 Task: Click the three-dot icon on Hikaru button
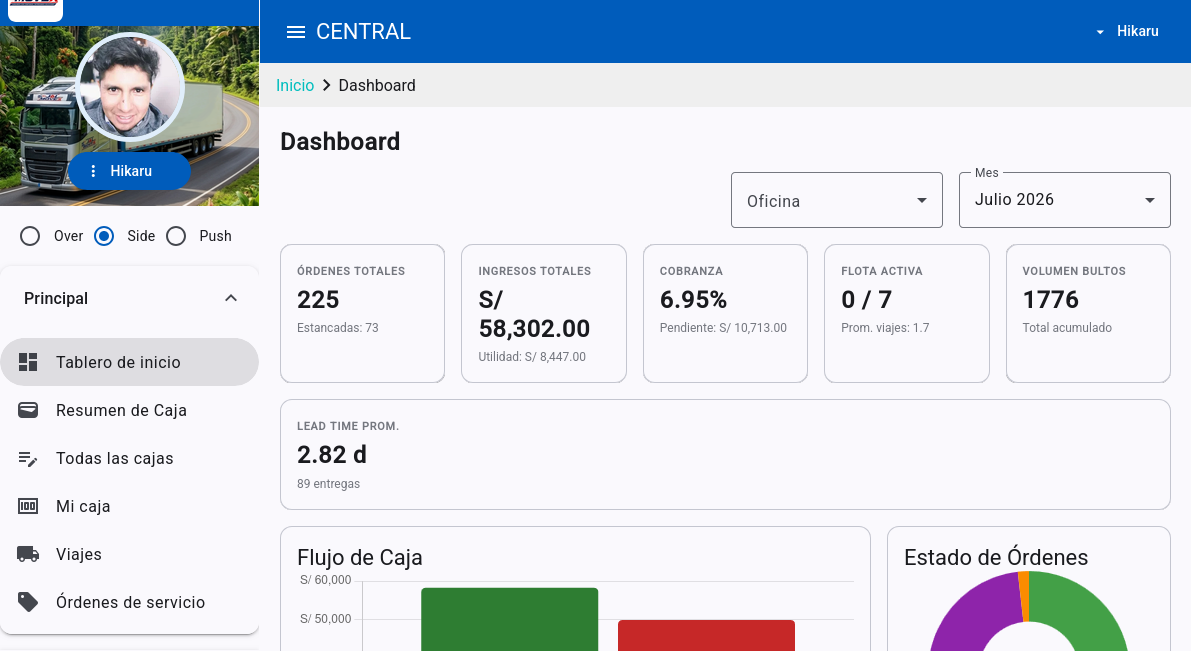pyautogui.click(x=93, y=172)
